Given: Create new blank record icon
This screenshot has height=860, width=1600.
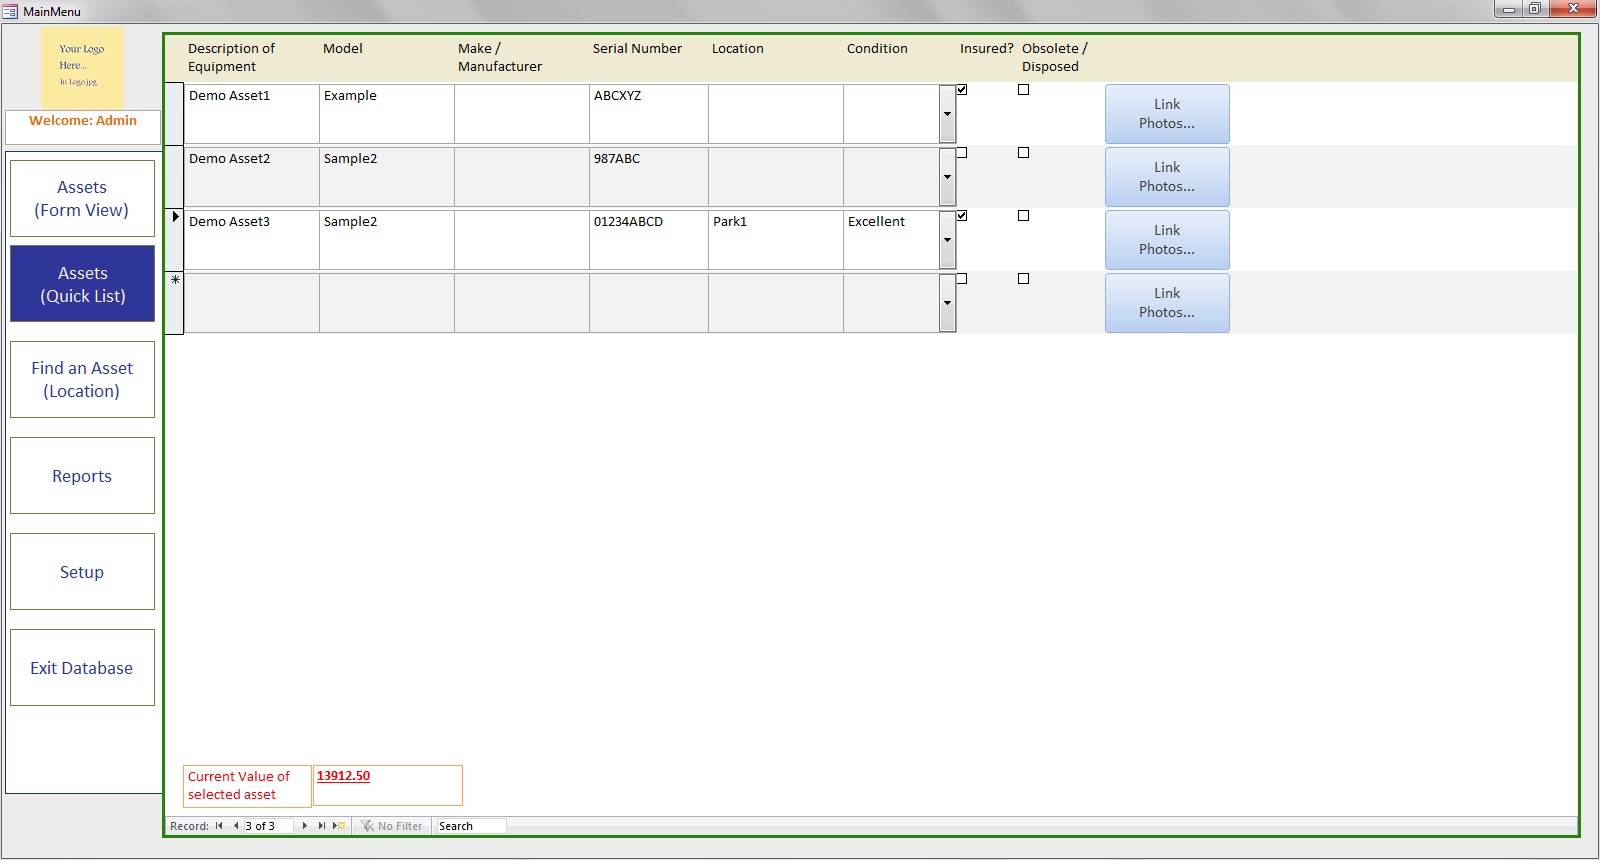Looking at the screenshot, I should point(340,826).
